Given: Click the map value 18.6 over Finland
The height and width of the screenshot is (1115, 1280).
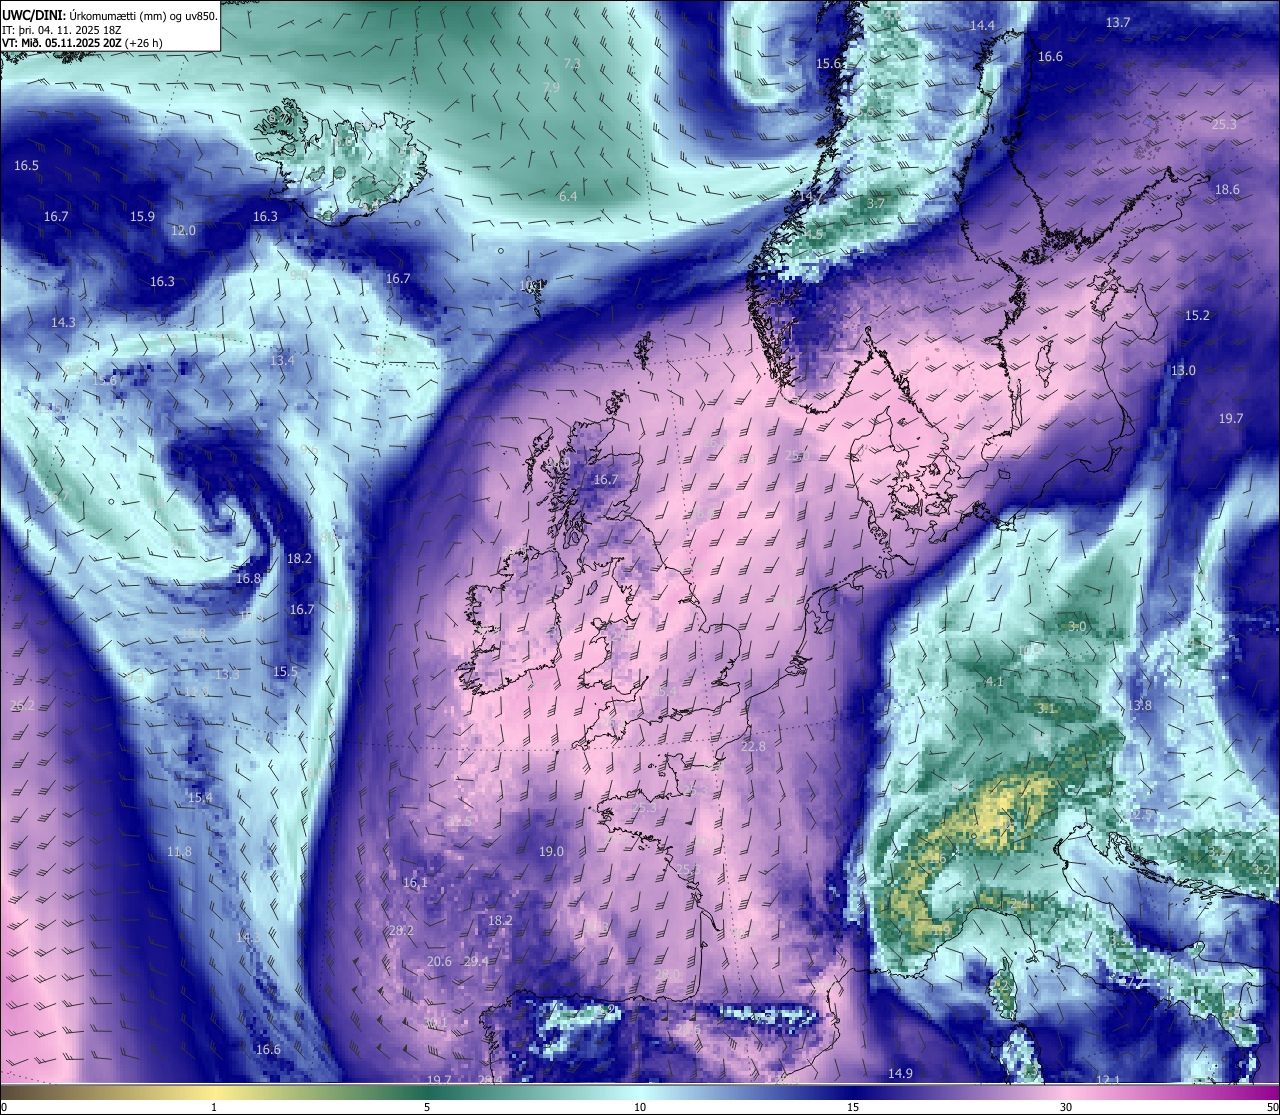Looking at the screenshot, I should click(x=1227, y=189).
